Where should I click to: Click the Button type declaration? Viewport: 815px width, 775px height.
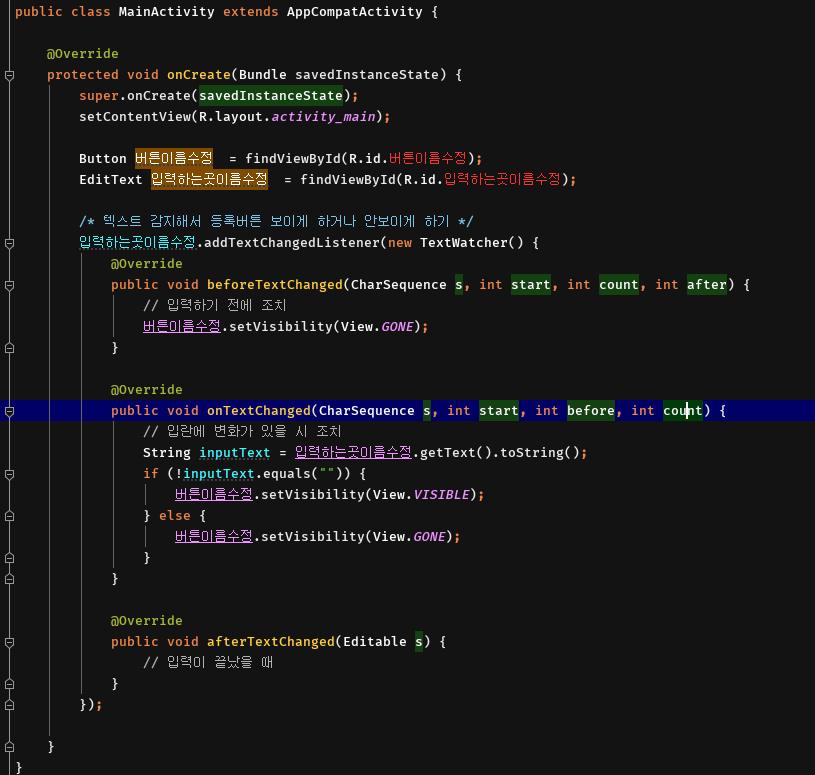point(103,159)
